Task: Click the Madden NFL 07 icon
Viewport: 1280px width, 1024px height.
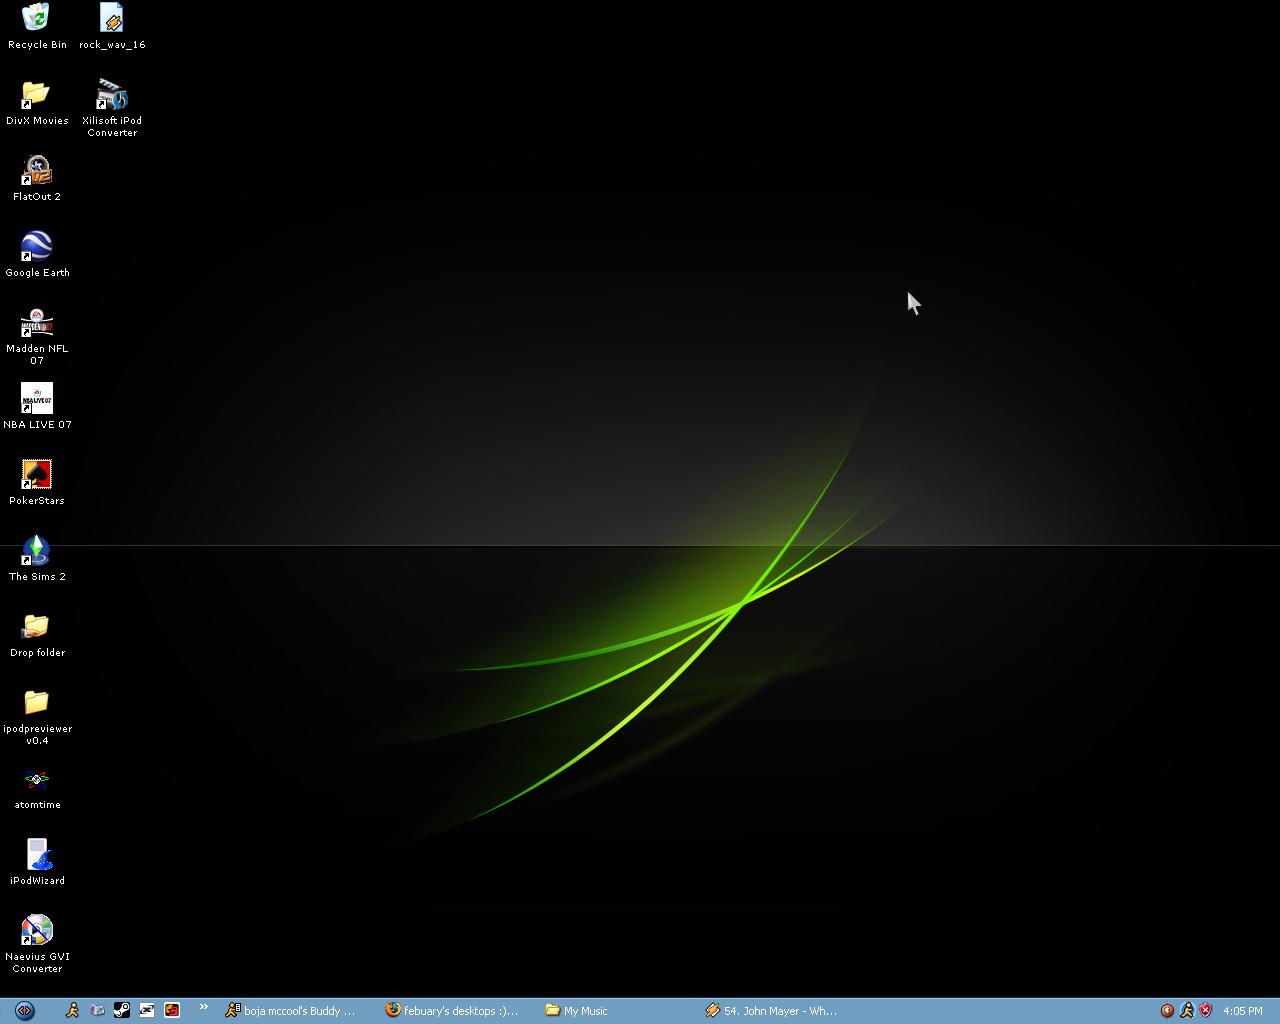Action: (37, 324)
